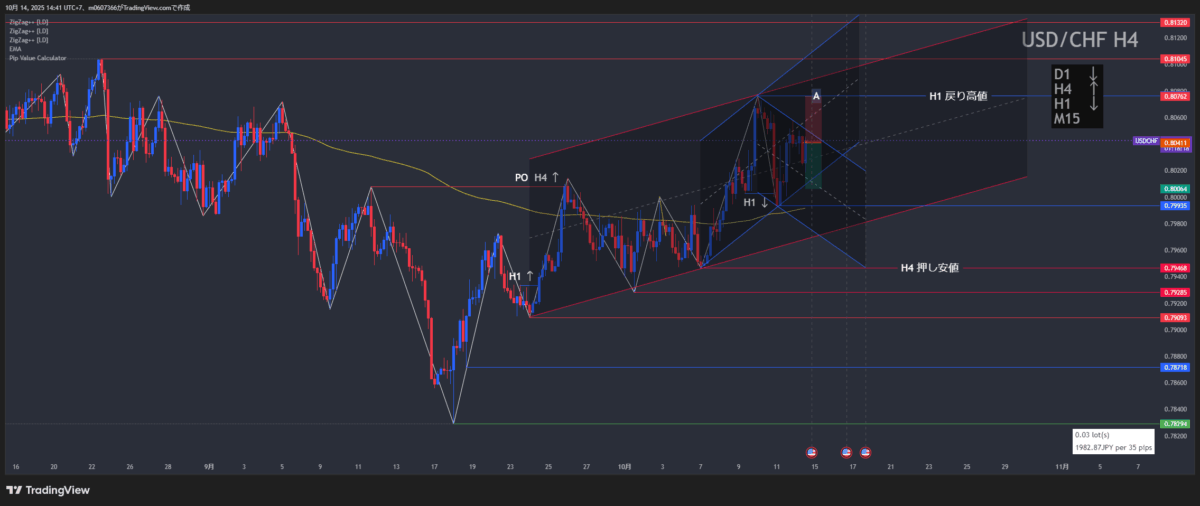Screen dimensions: 1200x506
Task: Click the PO H4 up-arrow annotation
Action: 537,177
